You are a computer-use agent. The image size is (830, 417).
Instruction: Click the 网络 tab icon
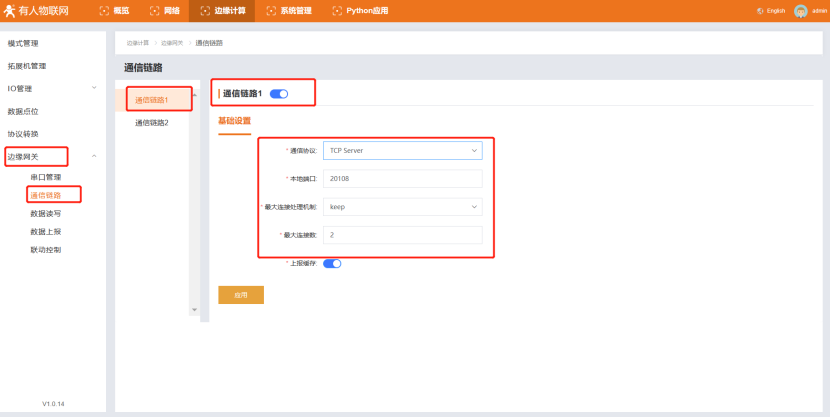(x=155, y=11)
